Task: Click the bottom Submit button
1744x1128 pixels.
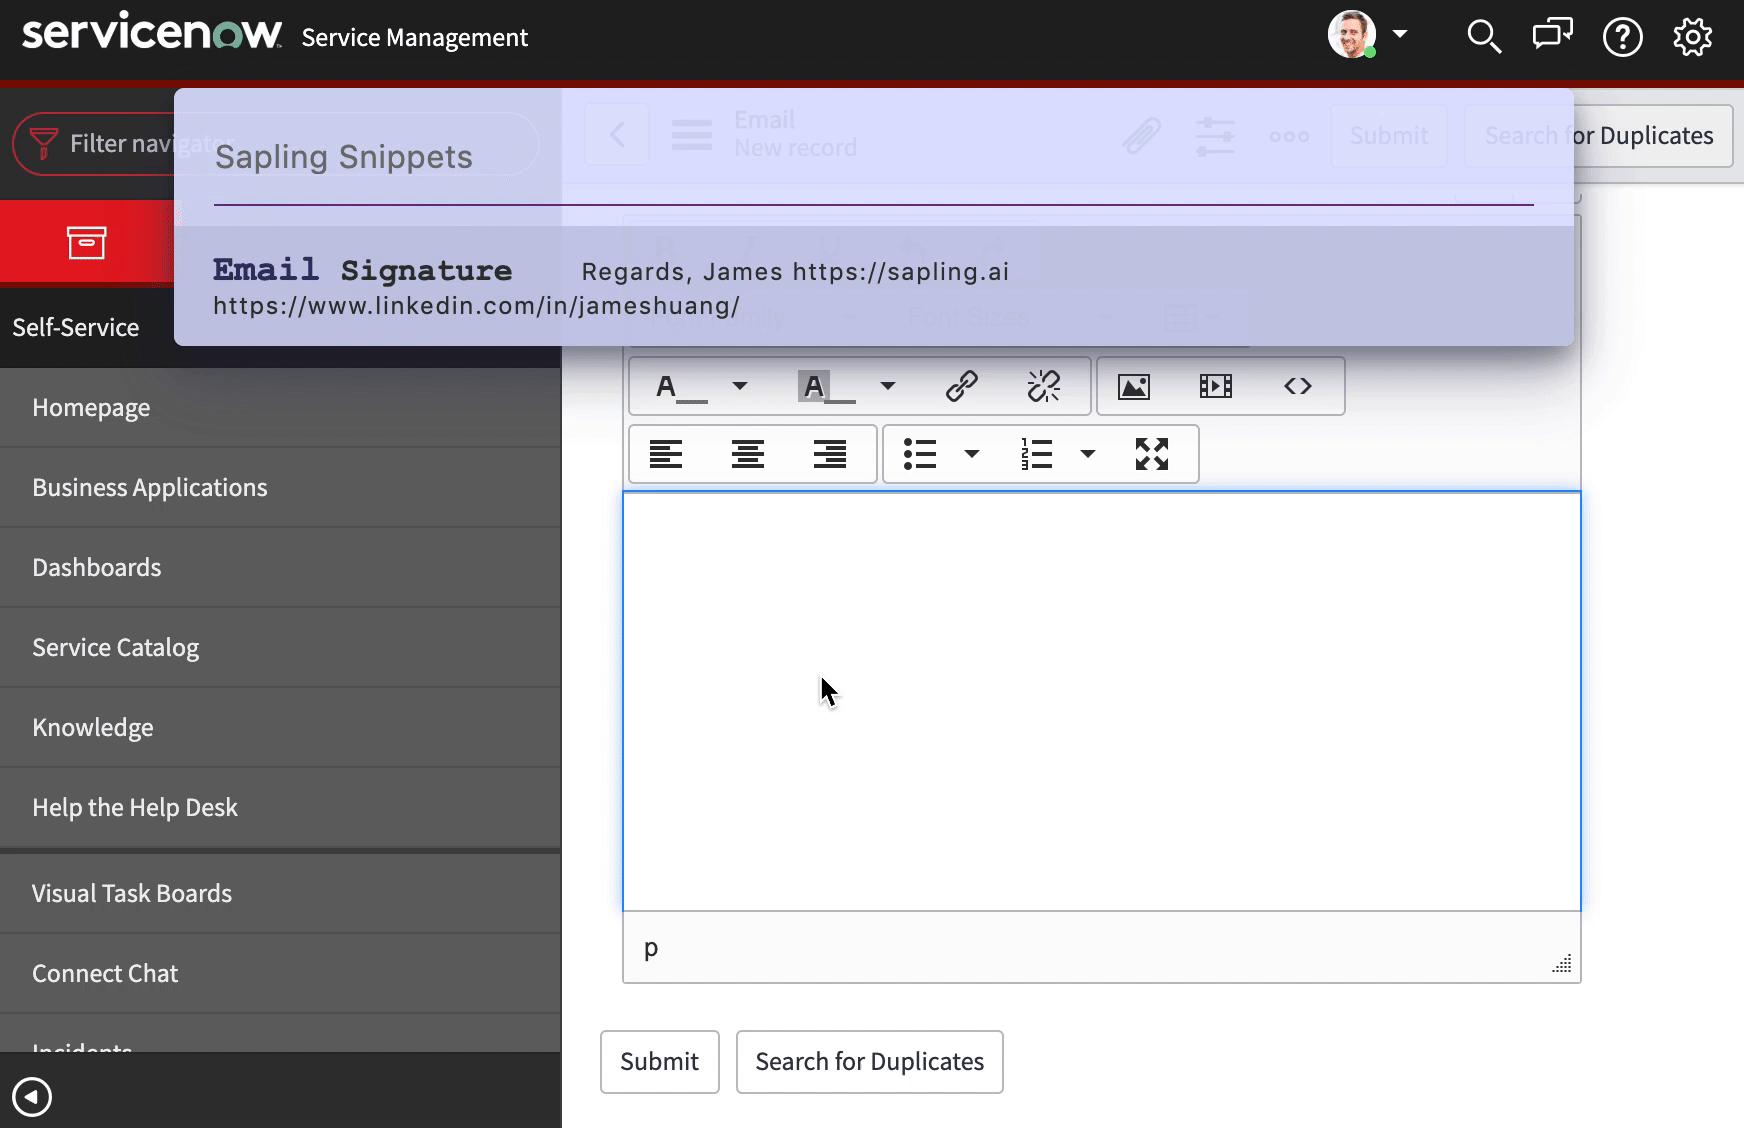Action: click(x=660, y=1062)
